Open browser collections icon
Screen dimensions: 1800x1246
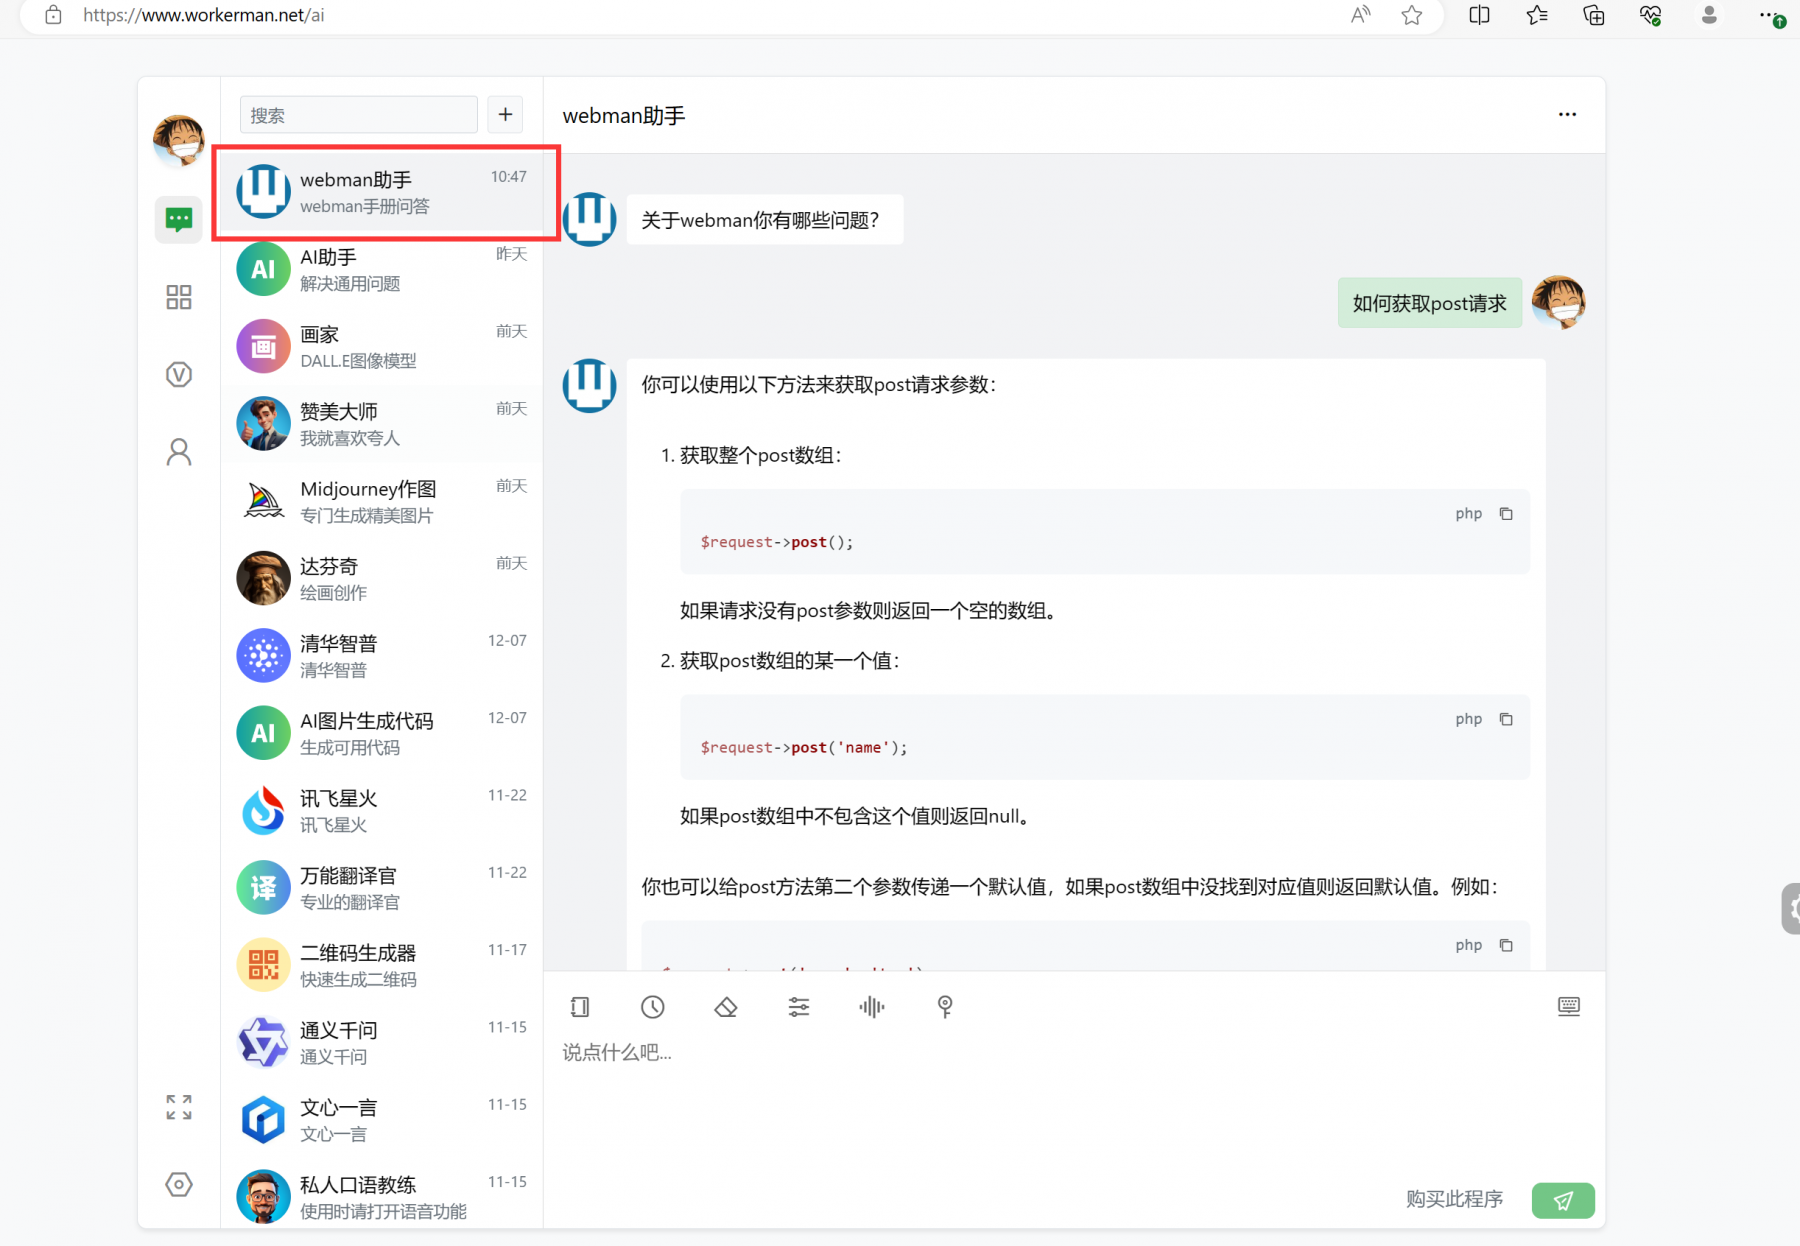coord(1594,15)
